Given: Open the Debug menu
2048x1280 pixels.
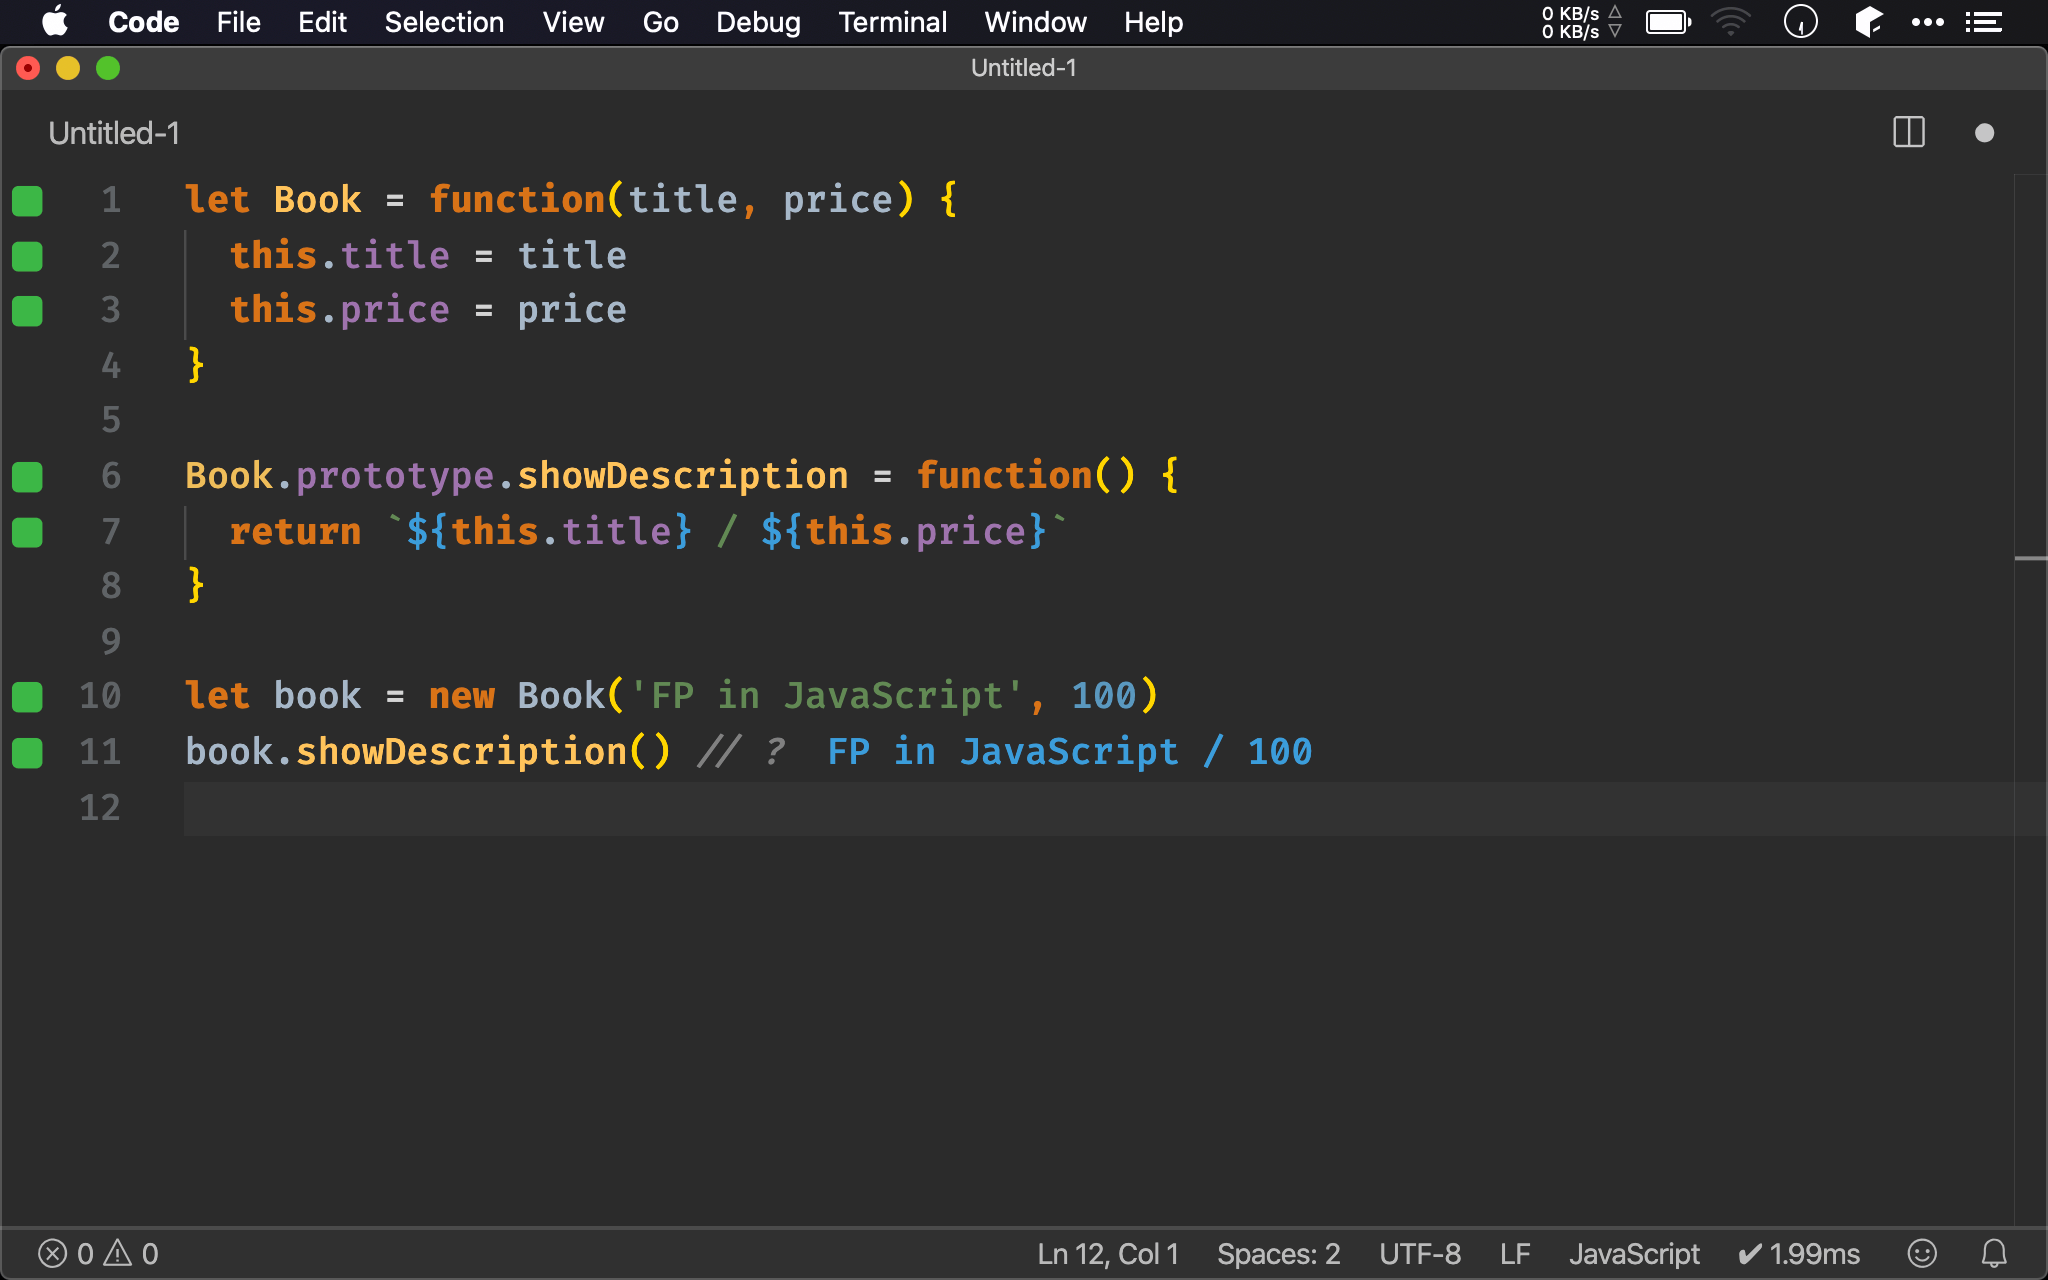Looking at the screenshot, I should [x=757, y=22].
